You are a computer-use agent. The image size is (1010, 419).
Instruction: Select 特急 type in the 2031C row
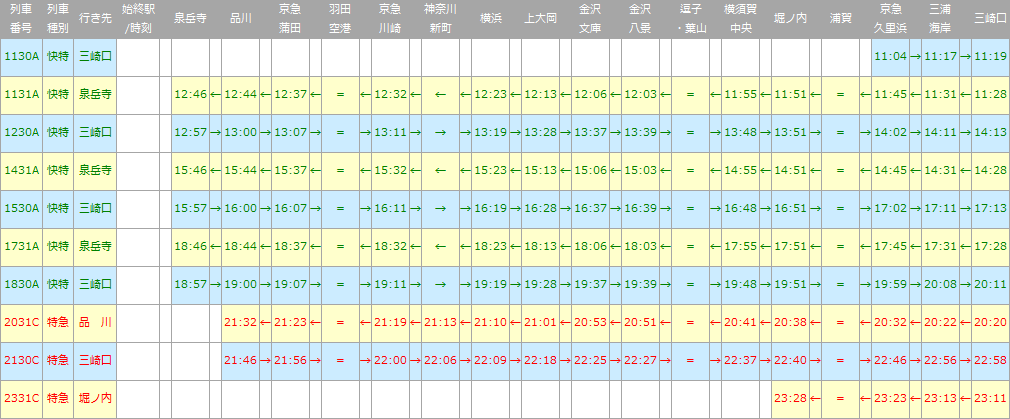58,322
